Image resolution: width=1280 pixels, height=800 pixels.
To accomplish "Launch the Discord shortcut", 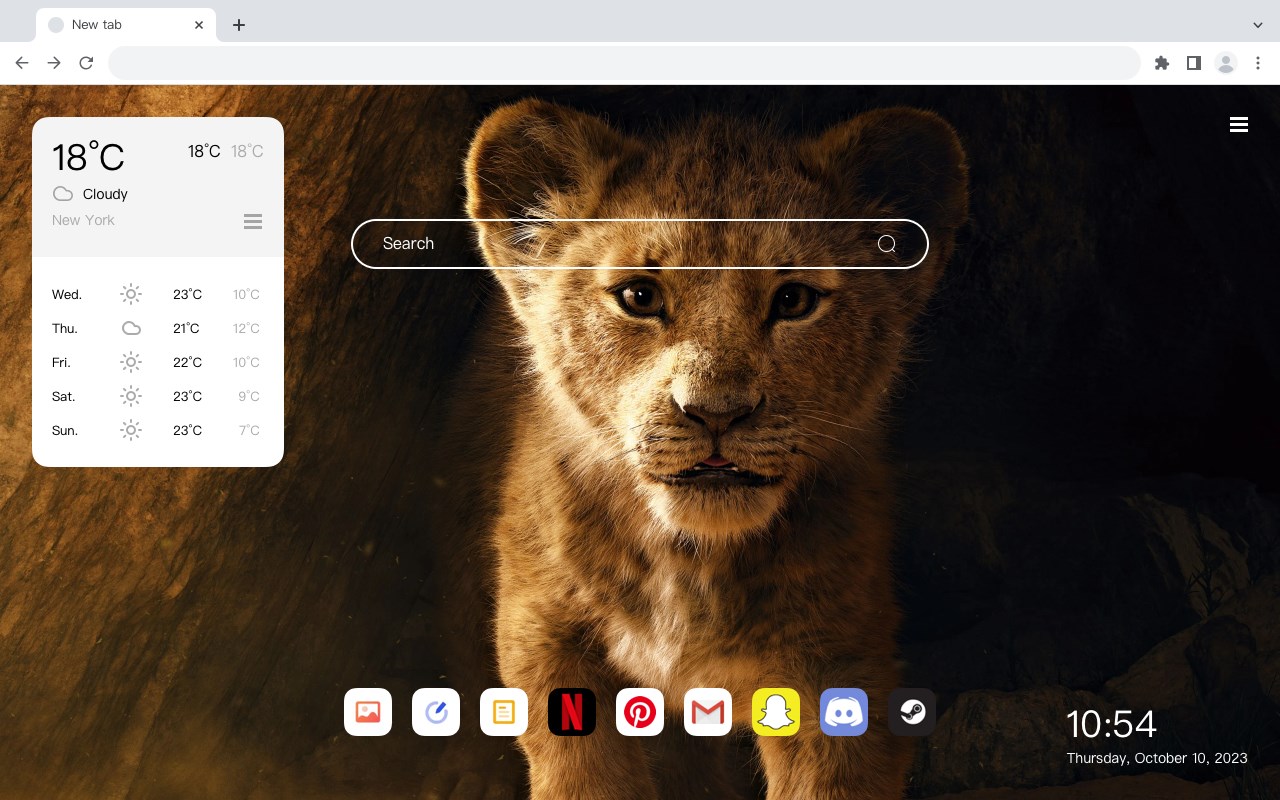I will pyautogui.click(x=844, y=712).
